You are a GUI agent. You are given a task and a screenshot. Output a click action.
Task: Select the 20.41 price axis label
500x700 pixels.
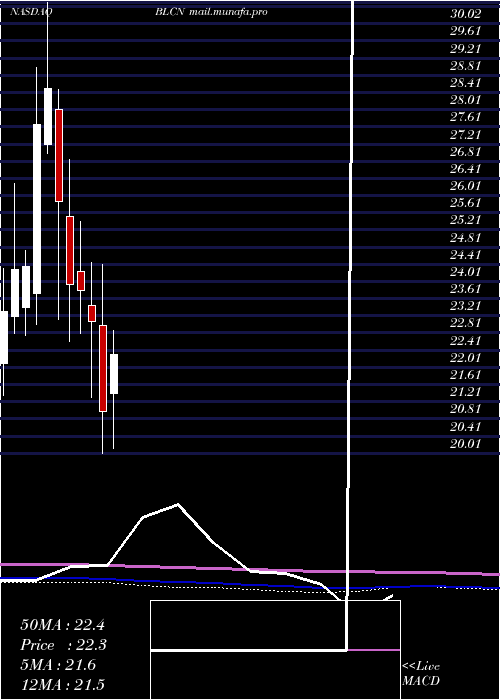click(x=465, y=427)
